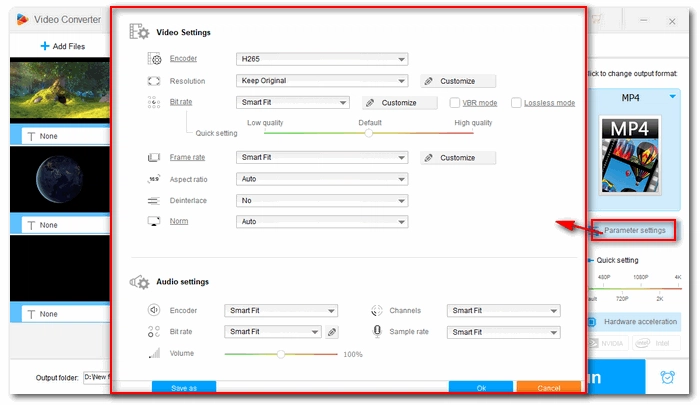Viewport: 700px width, 405px height.
Task: Open Parameter settings in main window
Action: (633, 230)
